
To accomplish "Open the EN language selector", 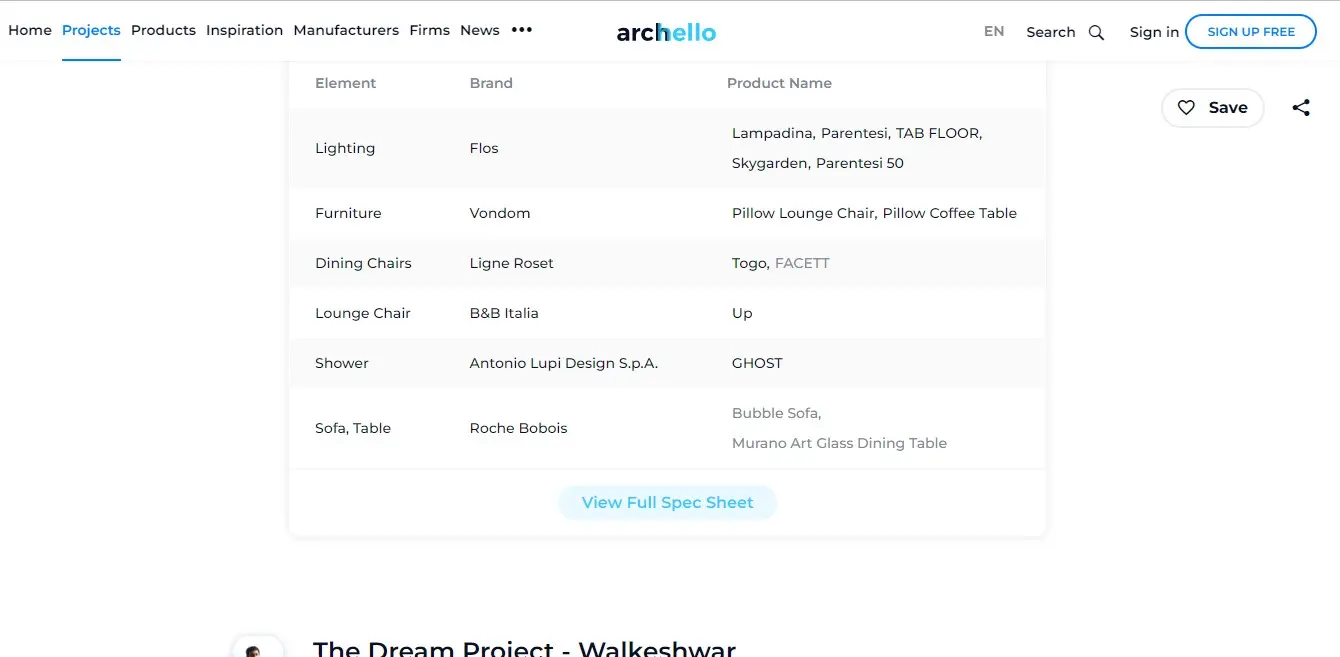I will (994, 31).
